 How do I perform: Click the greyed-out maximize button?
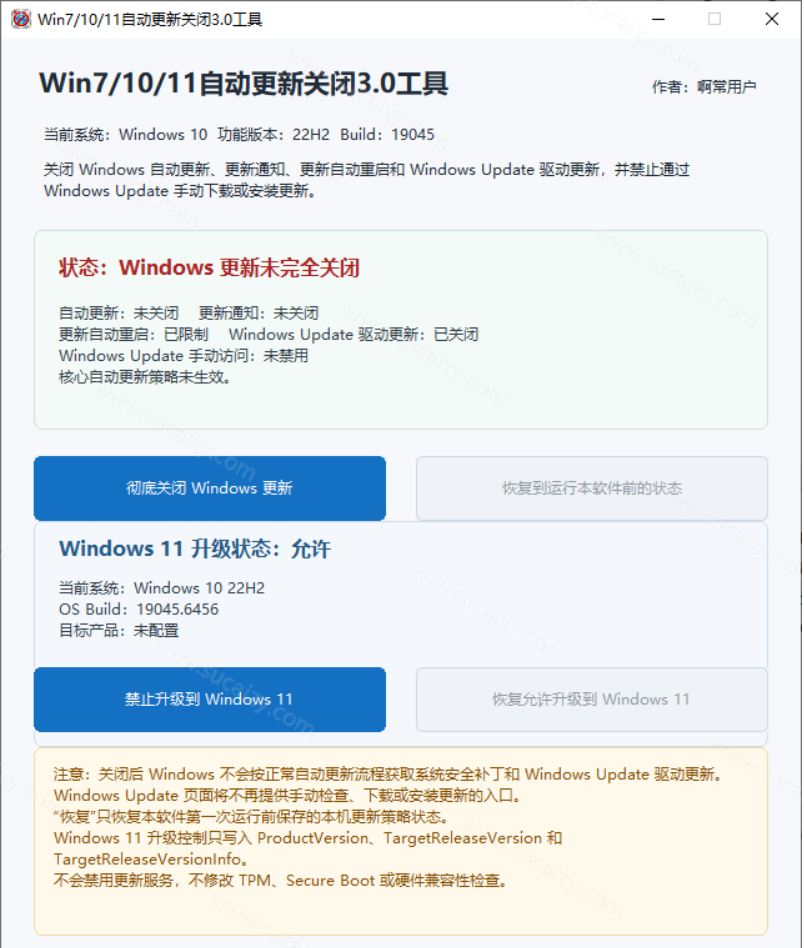pos(715,19)
